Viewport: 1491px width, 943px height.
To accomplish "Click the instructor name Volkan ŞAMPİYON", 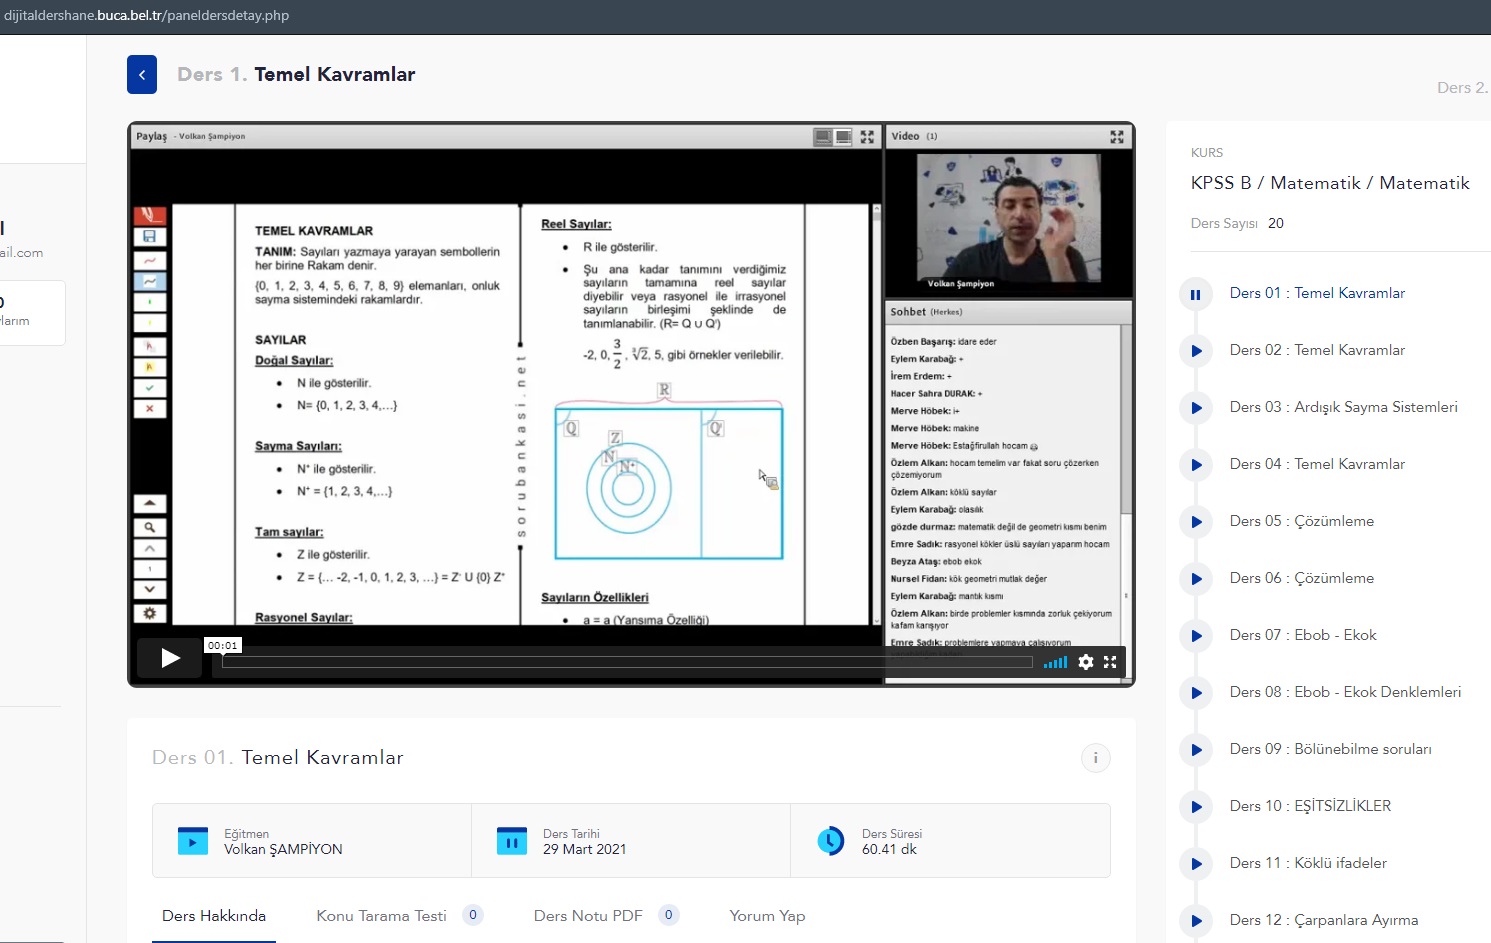I will [x=283, y=850].
